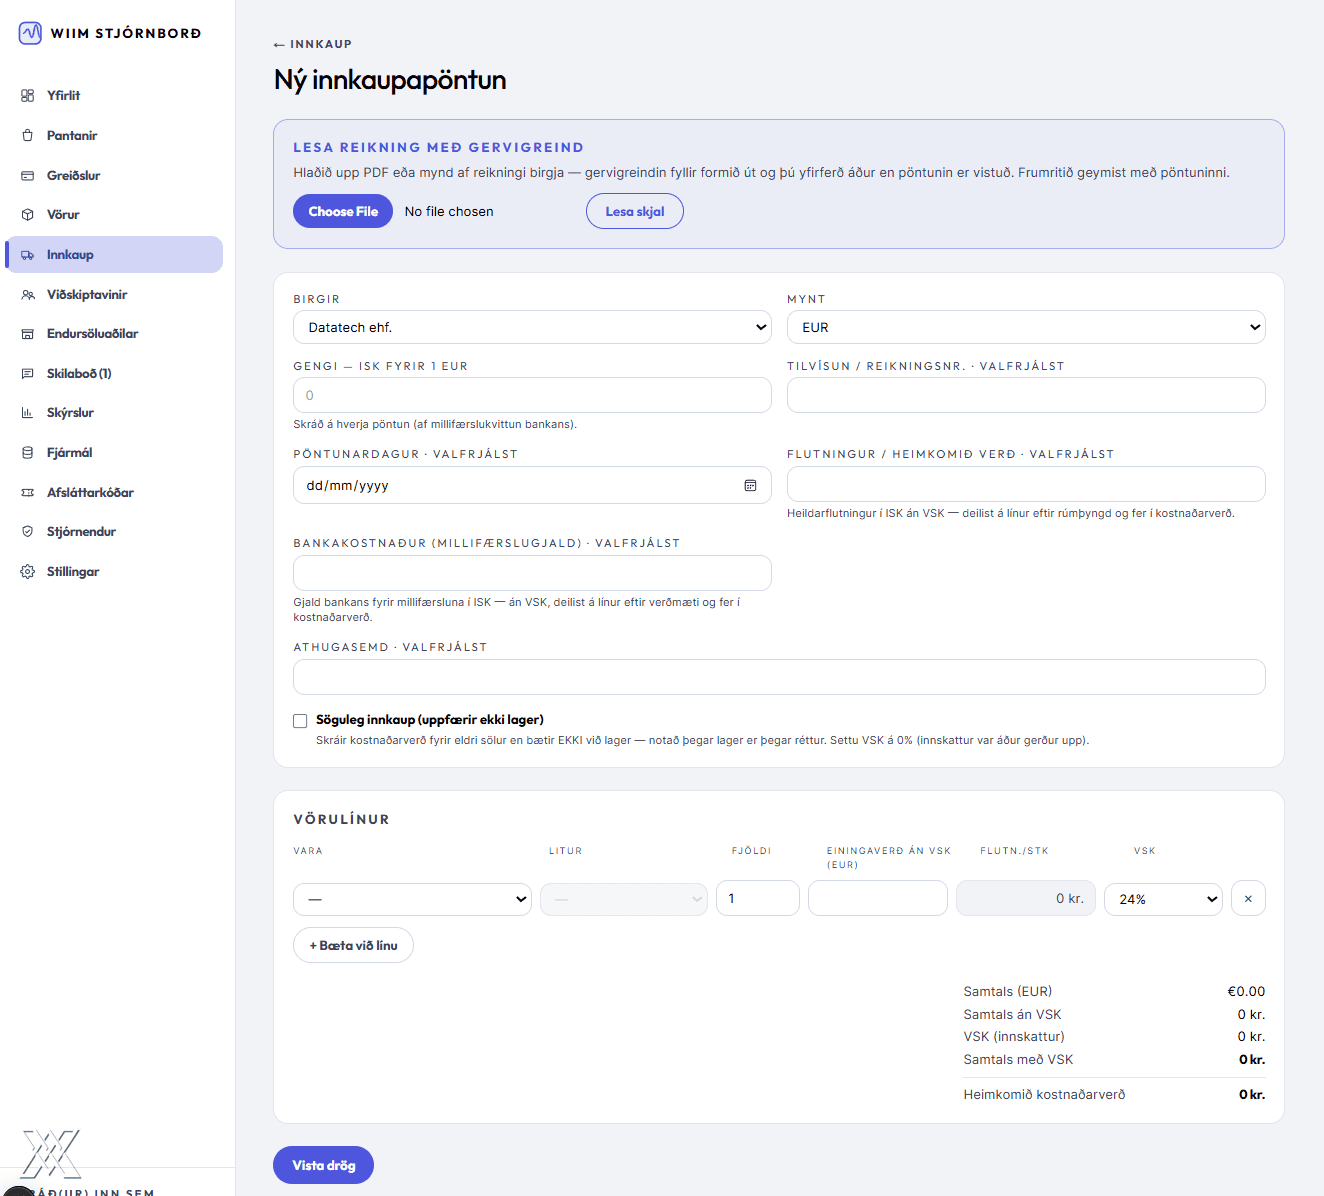Click the 'Samtals með VSK' label
This screenshot has width=1324, height=1196.
pos(1018,1060)
